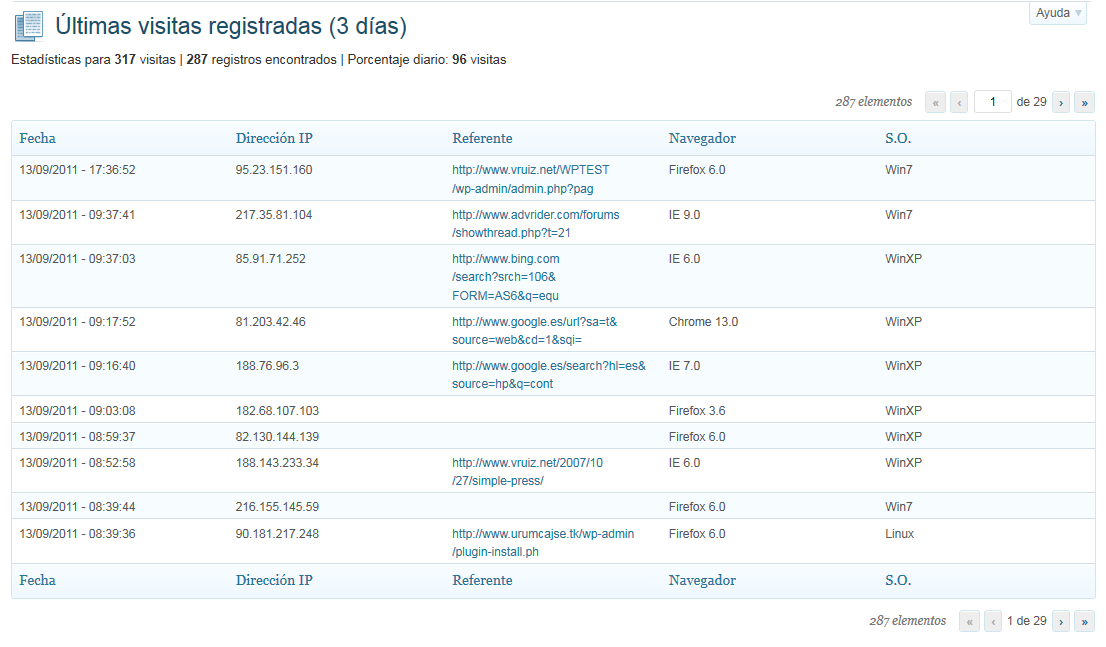
Task: Click the Últimas visitas registradas heading
Action: 231,26
